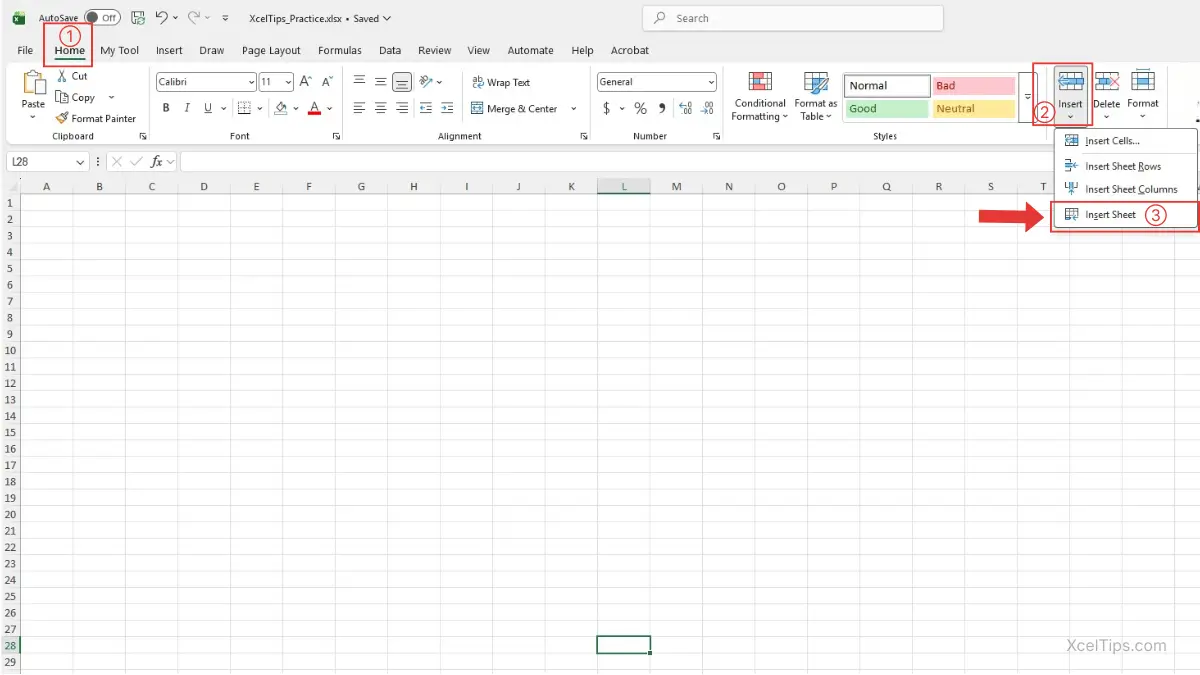Switch to the Page Layout tab

271,50
